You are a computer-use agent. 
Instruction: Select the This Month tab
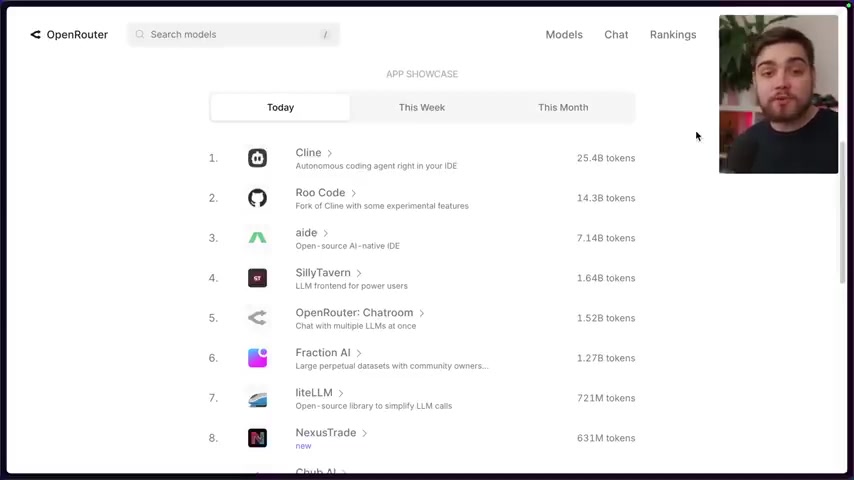point(563,107)
